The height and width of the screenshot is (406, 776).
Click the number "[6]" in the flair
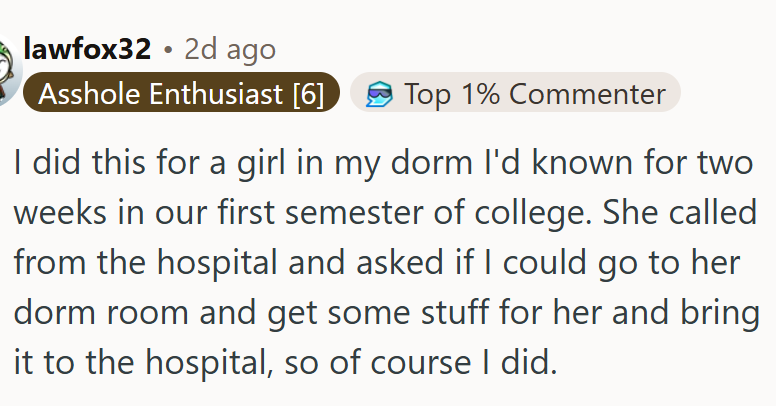pyautogui.click(x=308, y=94)
